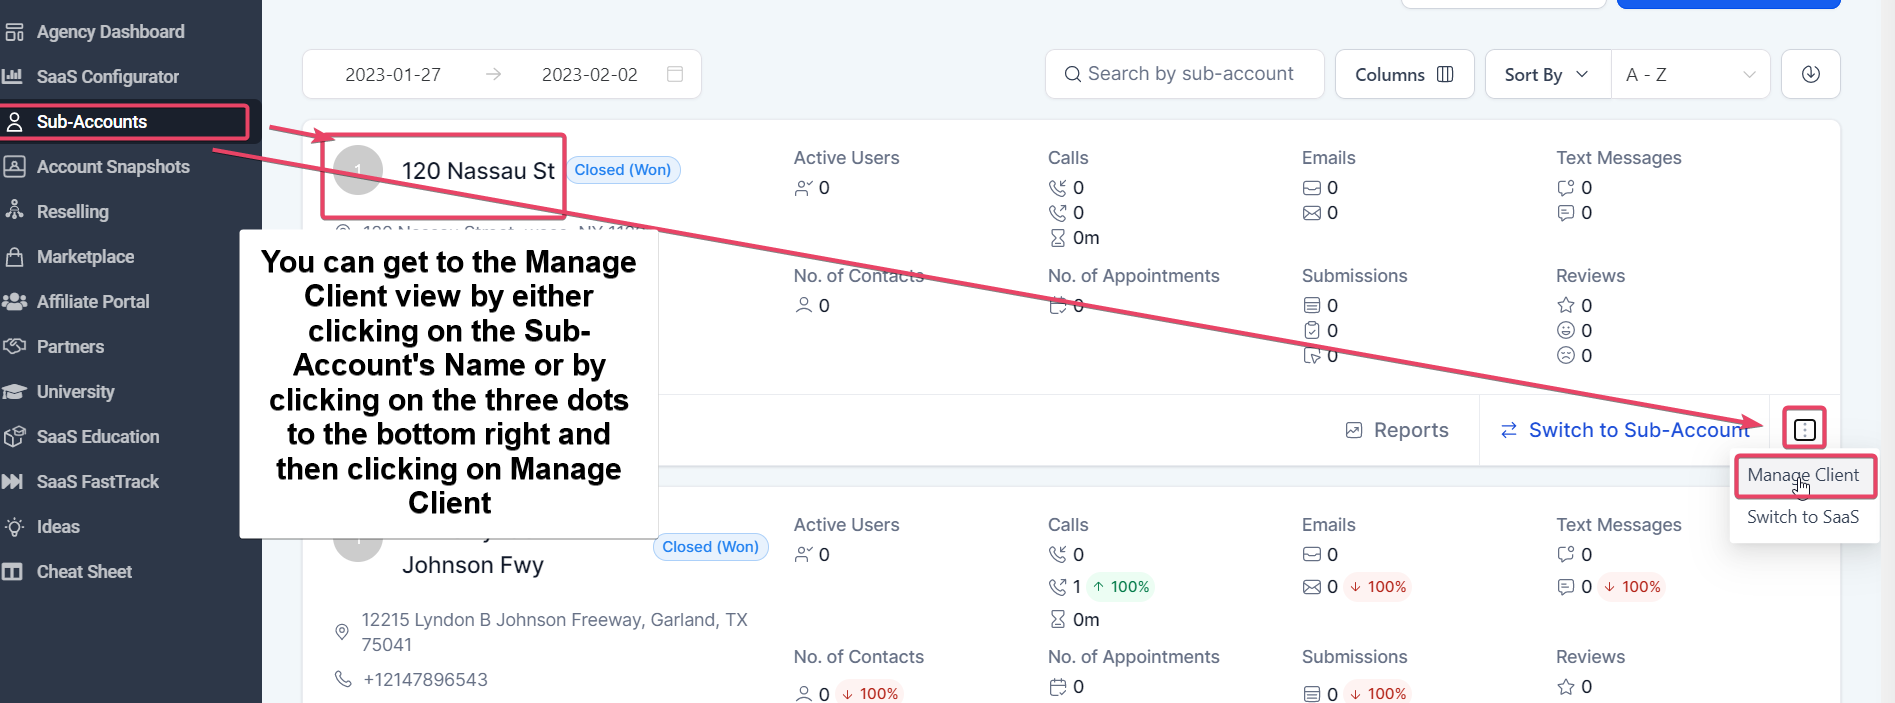The width and height of the screenshot is (1895, 703).
Task: Open the A - Z order dropdown
Action: point(1690,74)
